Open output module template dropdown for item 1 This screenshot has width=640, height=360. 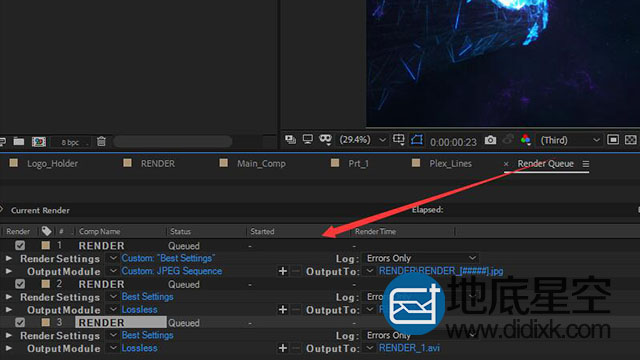(113, 271)
